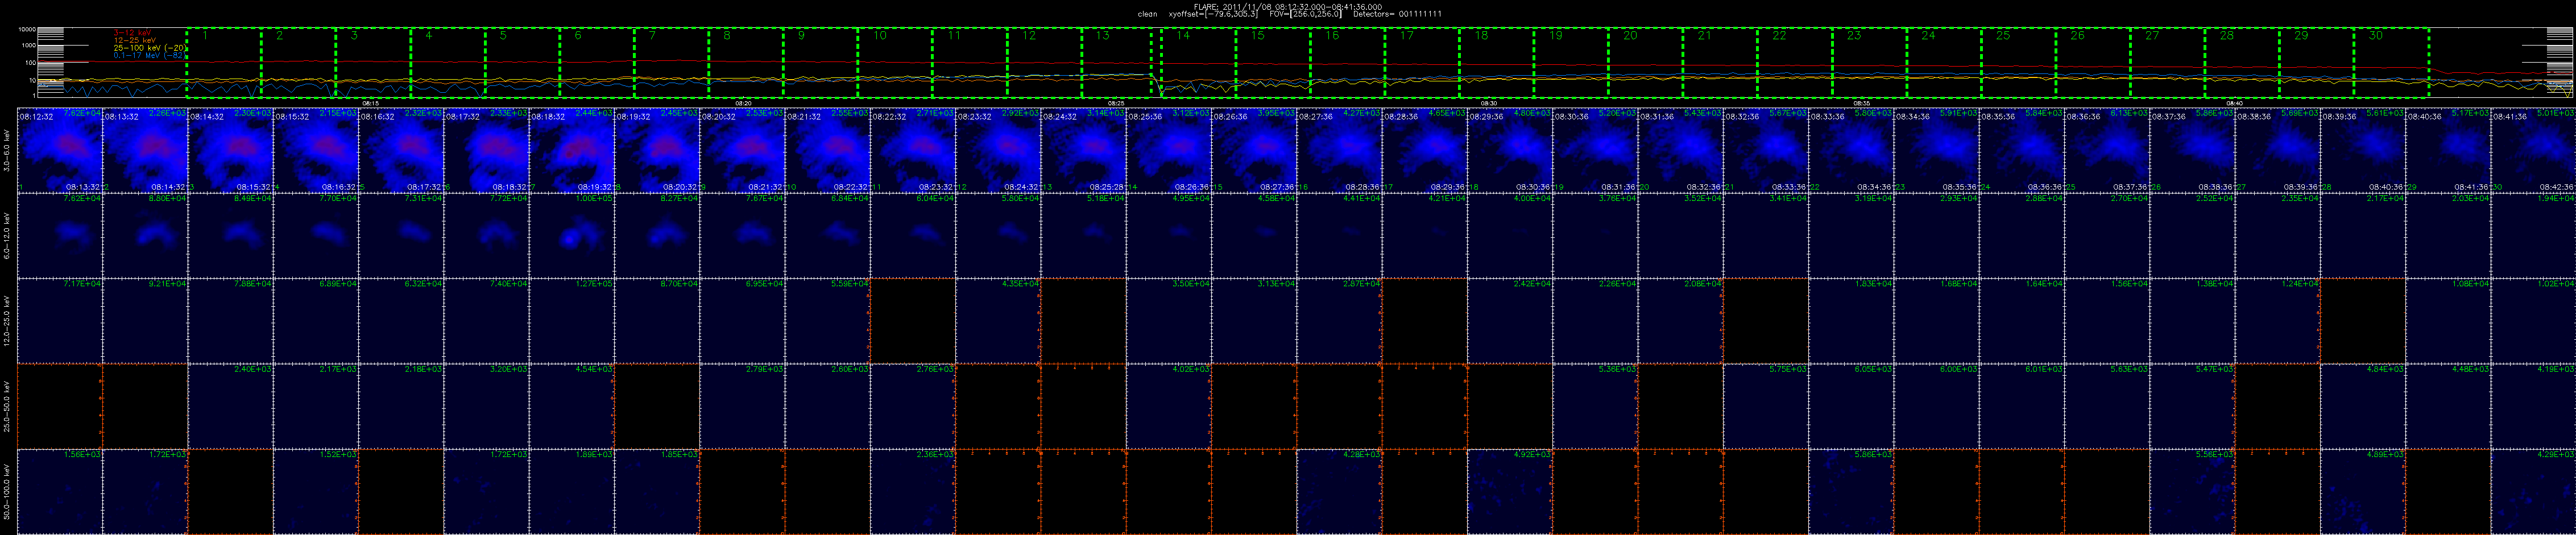Select time interval box 25 in light curve
The image size is (2576, 535).
[2019, 62]
